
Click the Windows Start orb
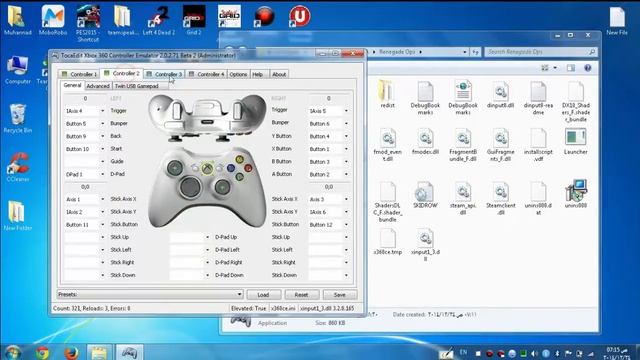tap(13, 352)
